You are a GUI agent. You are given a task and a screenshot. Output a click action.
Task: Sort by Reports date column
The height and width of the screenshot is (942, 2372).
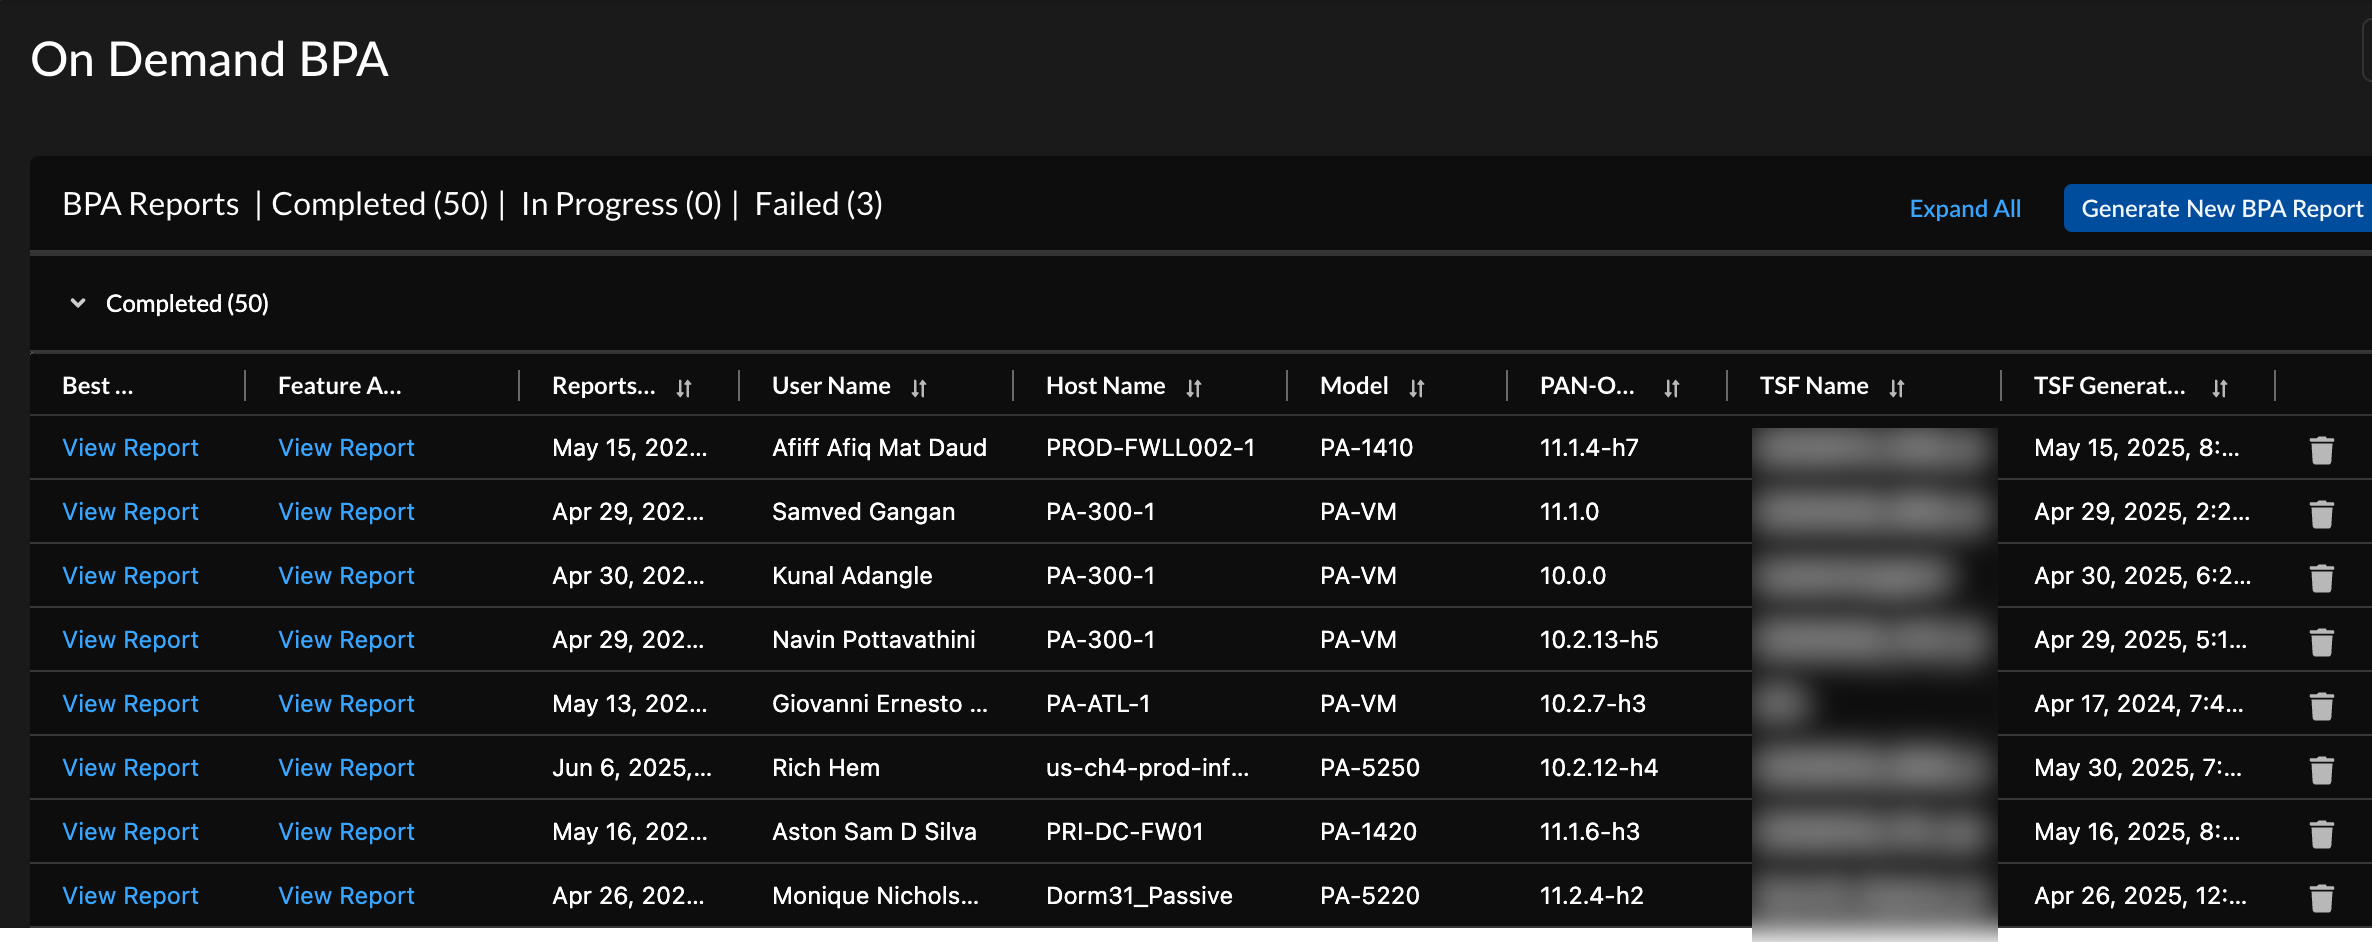coord(683,388)
